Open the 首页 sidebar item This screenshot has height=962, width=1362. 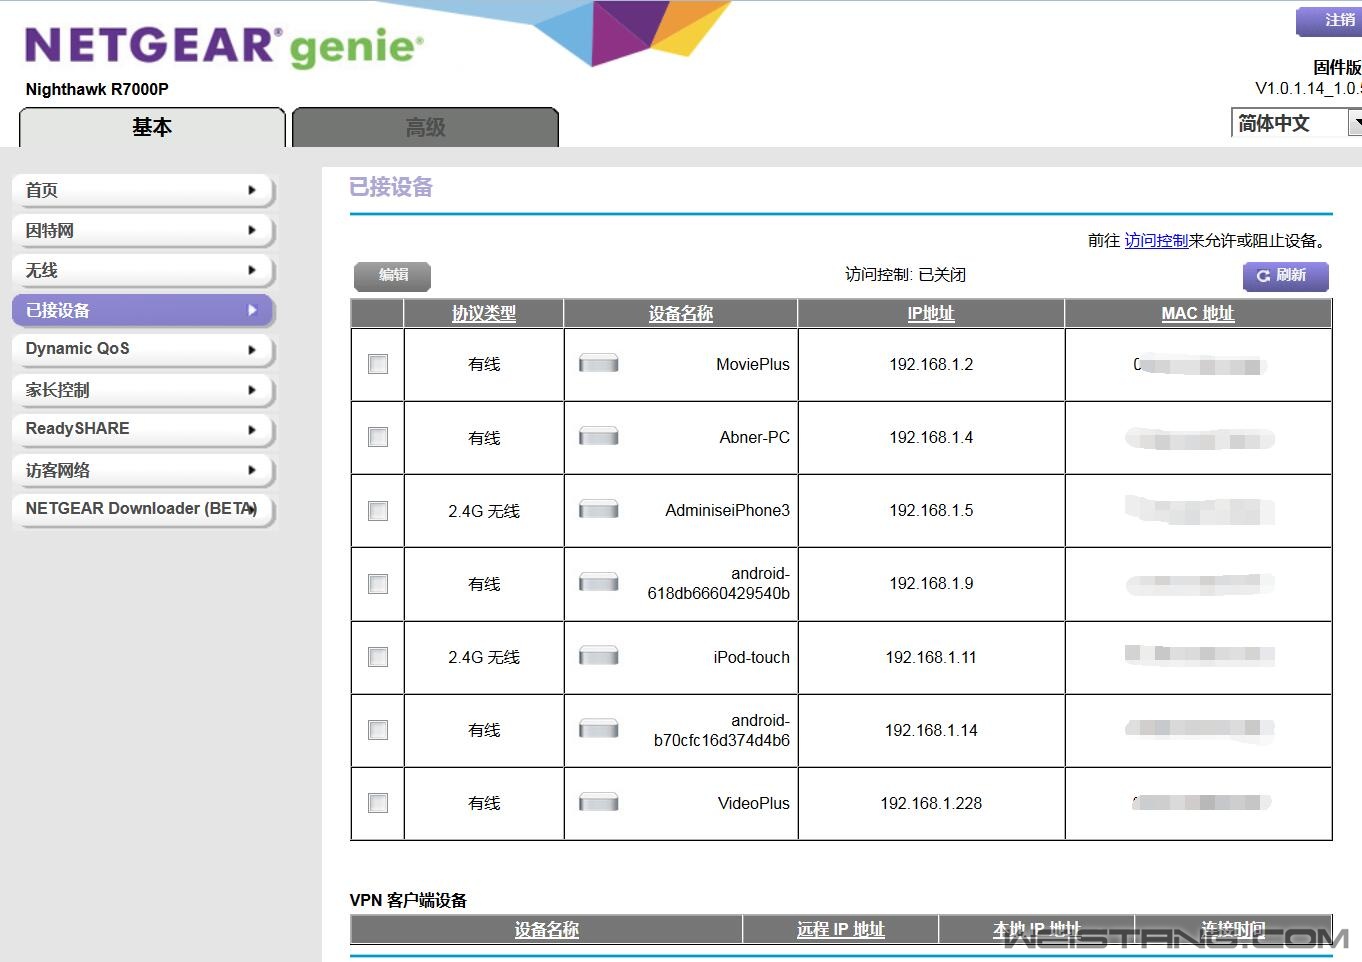pos(143,190)
